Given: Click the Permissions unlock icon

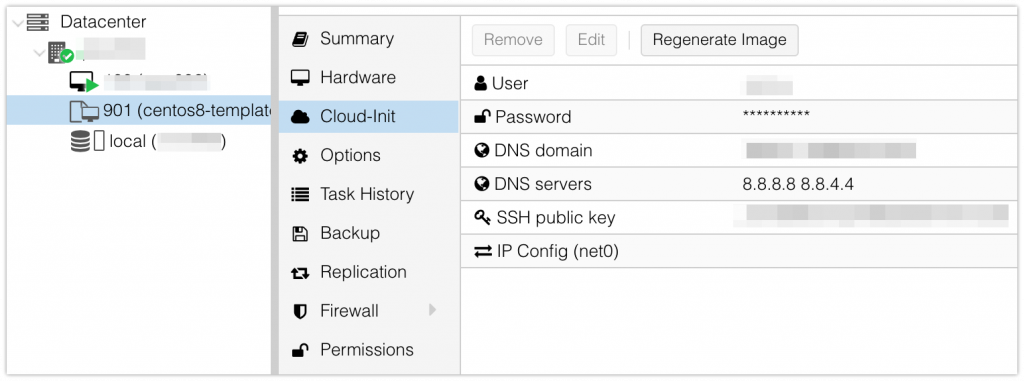Looking at the screenshot, I should pos(300,350).
